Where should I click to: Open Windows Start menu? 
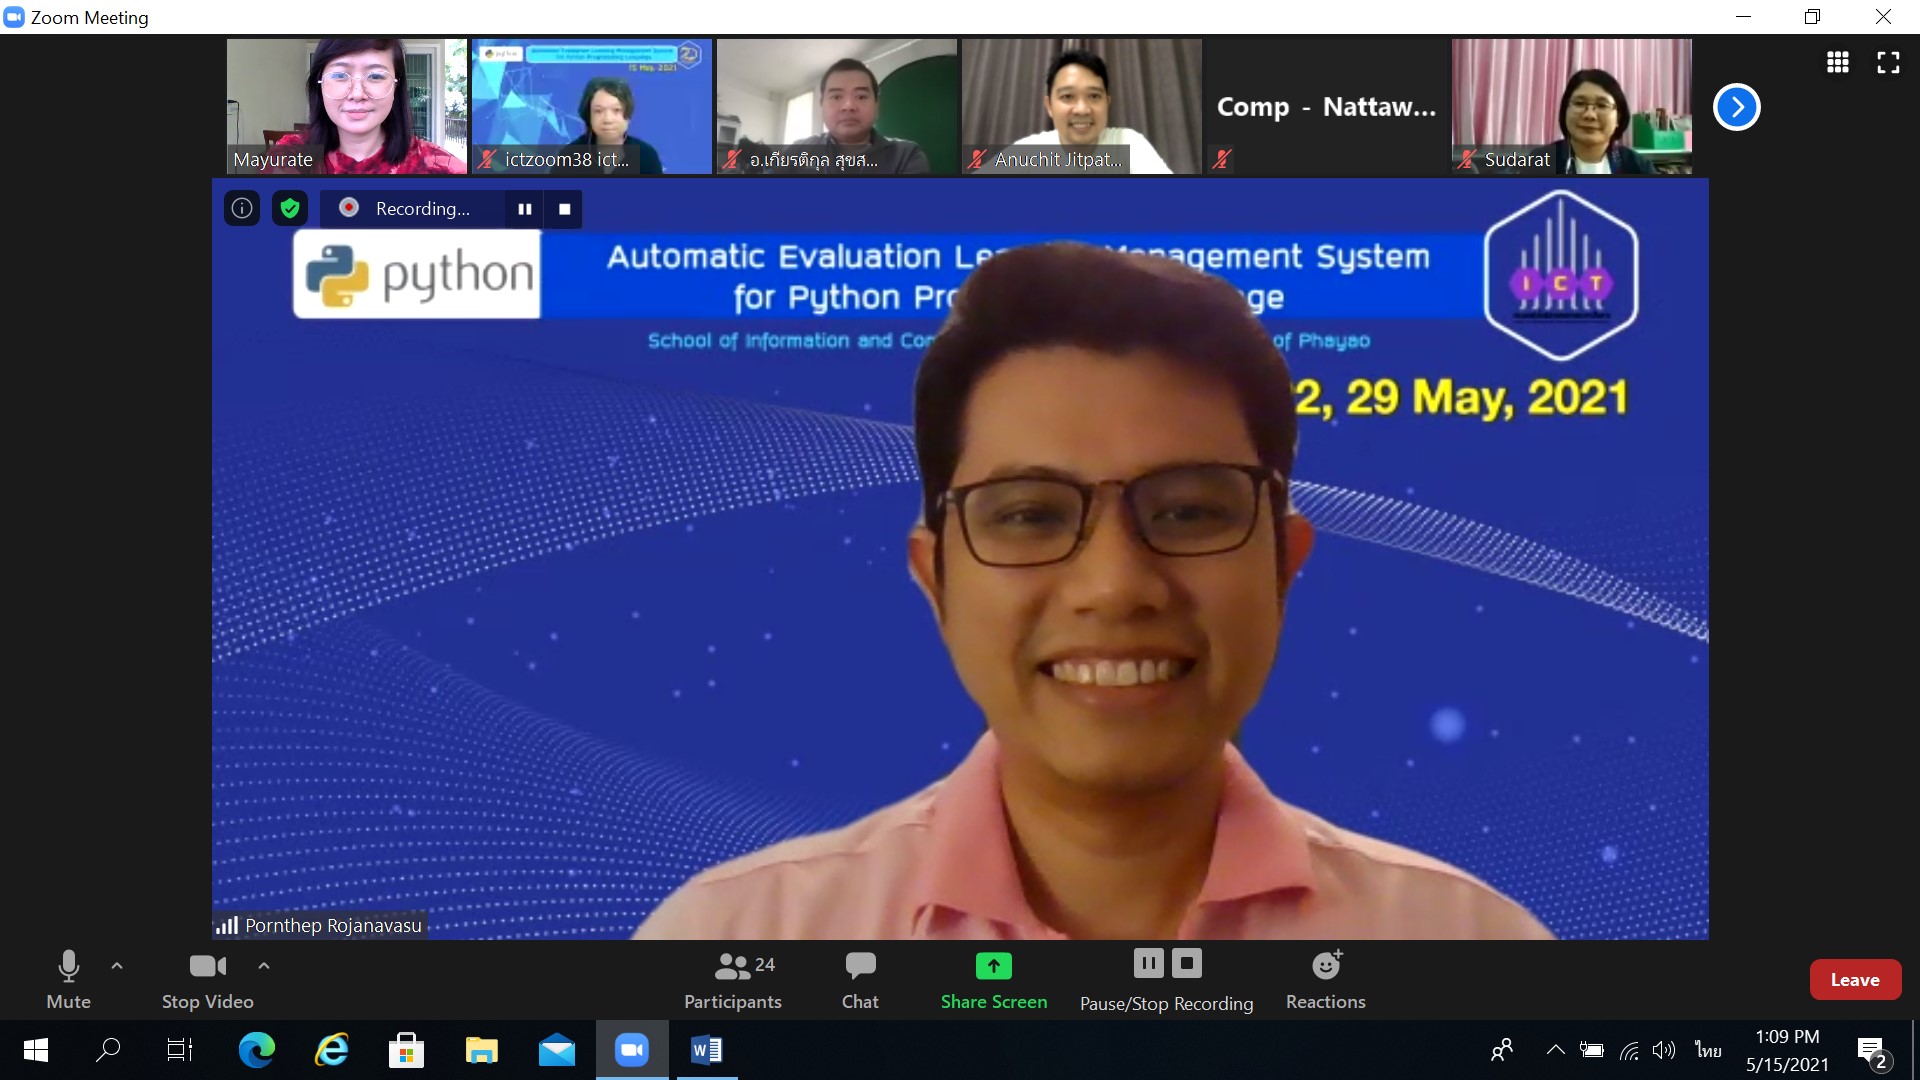click(35, 1050)
